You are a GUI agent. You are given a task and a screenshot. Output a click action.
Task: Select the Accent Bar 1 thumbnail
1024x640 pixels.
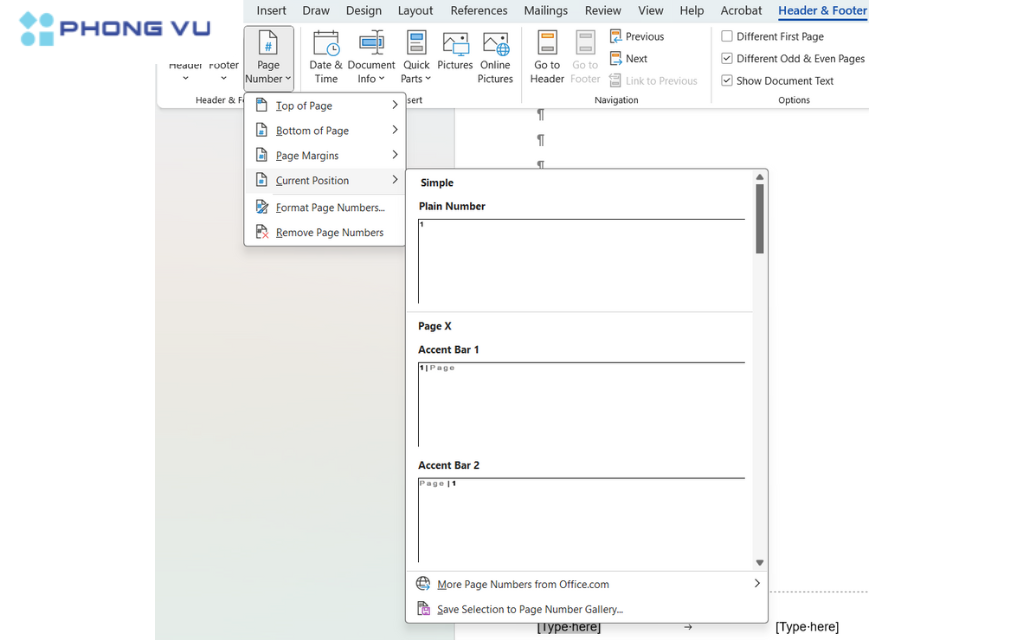(581, 405)
